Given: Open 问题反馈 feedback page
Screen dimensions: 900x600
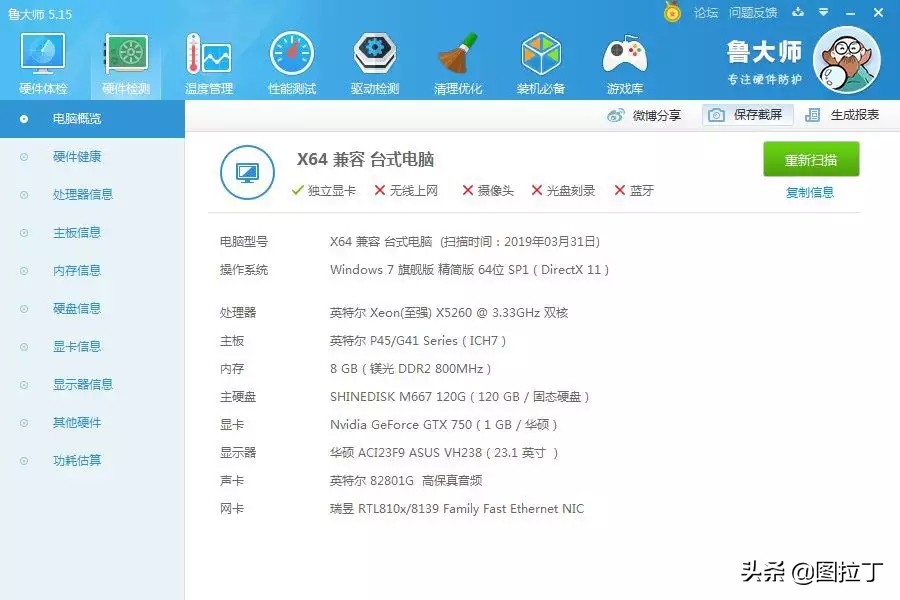Looking at the screenshot, I should pos(753,13).
